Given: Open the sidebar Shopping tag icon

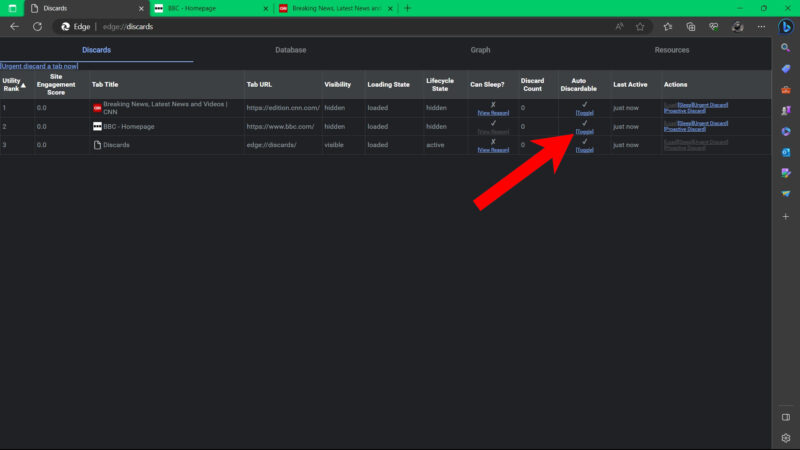Looking at the screenshot, I should point(786,69).
